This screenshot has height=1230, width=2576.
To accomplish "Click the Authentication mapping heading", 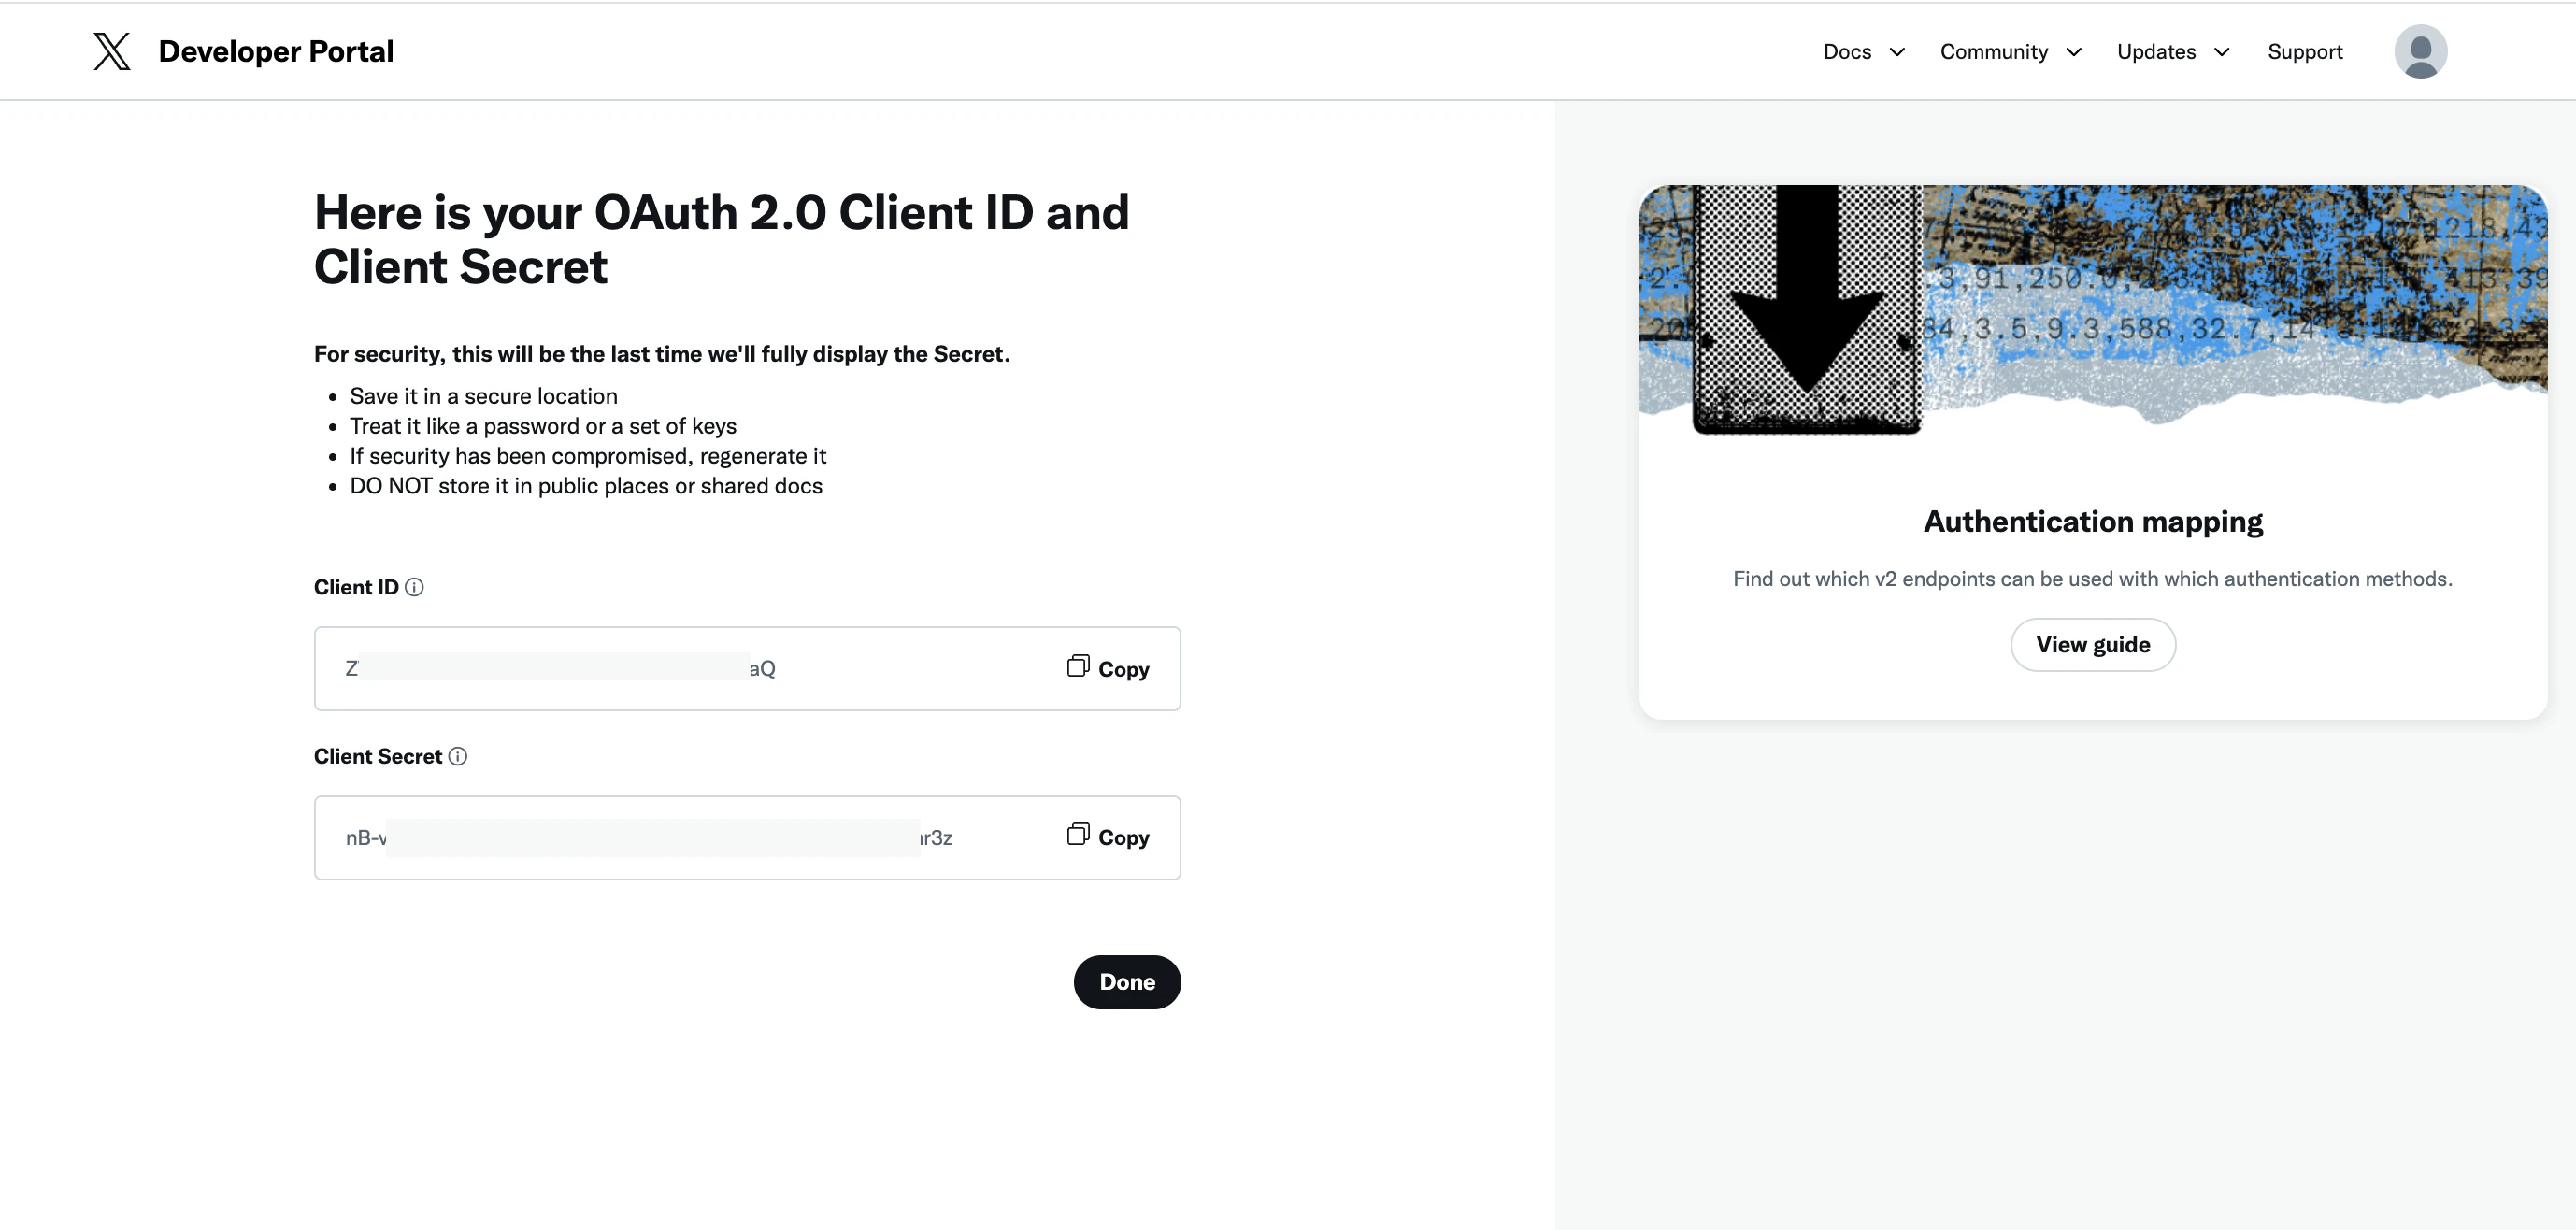I will [2093, 522].
